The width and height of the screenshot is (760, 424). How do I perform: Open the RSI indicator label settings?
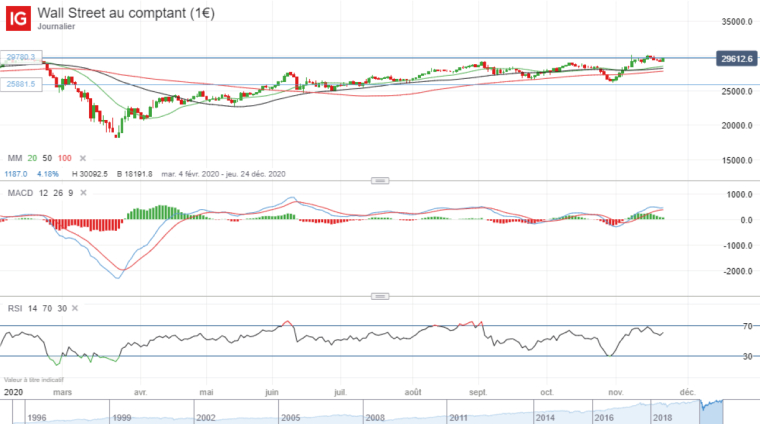pos(15,308)
